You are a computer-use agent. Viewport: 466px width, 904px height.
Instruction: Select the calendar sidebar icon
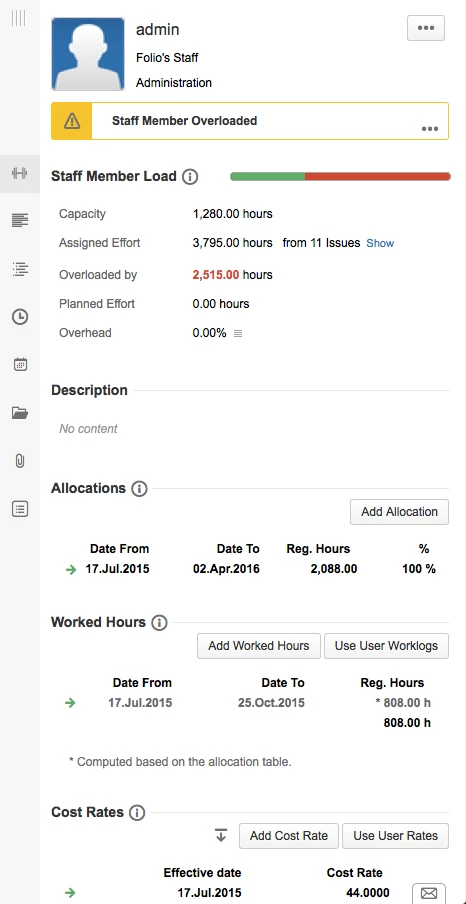(x=20, y=364)
